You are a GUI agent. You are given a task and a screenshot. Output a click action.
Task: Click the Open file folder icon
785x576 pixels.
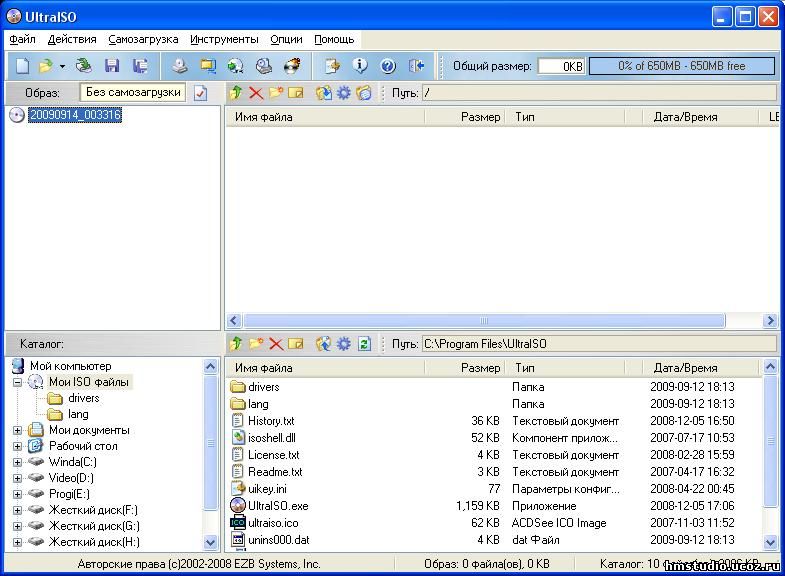(46, 66)
